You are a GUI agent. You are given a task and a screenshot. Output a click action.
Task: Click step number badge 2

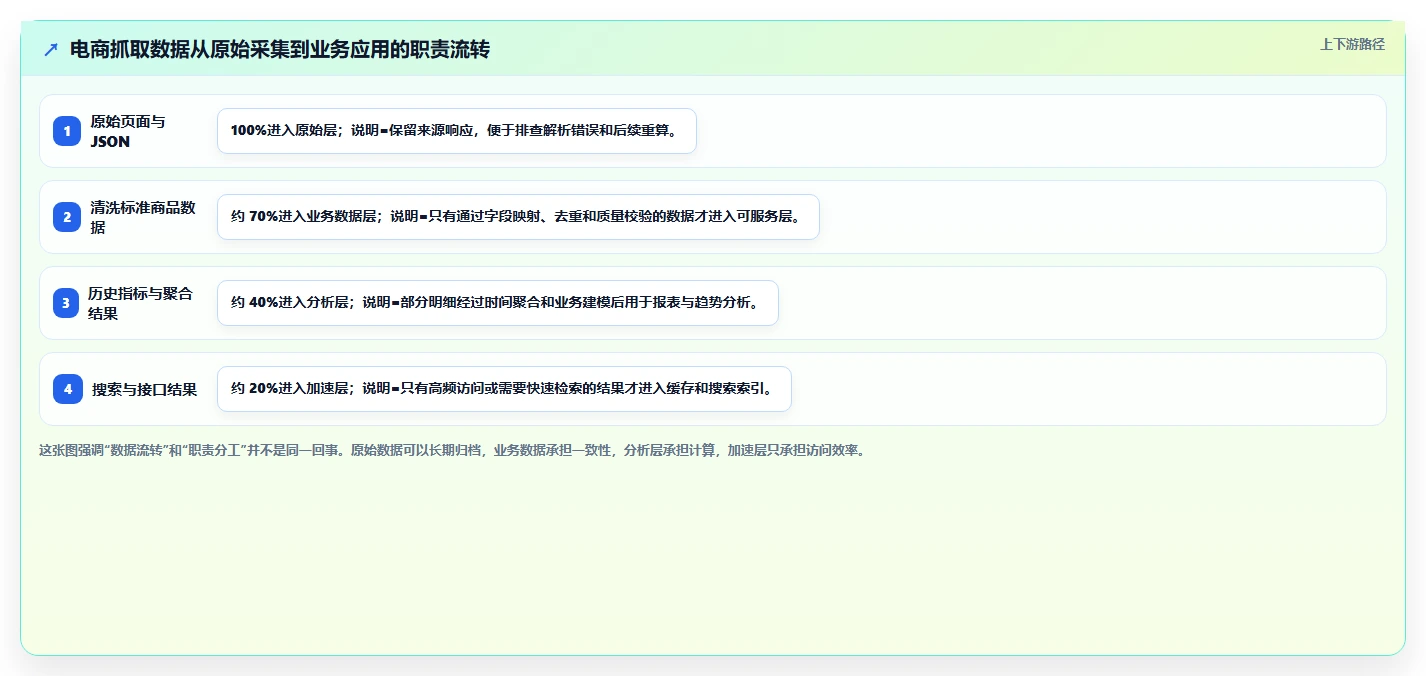(67, 217)
